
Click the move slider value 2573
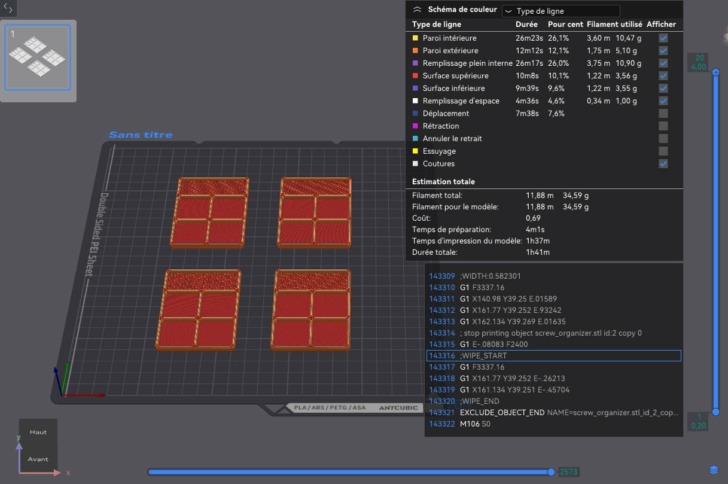568,472
